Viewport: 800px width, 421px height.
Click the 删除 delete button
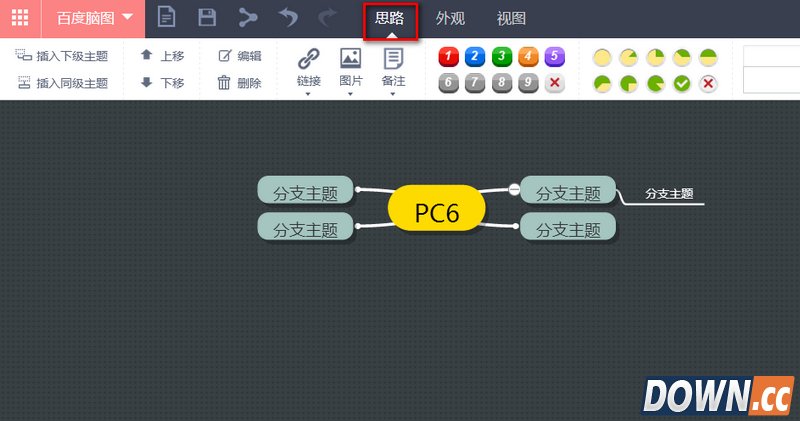click(x=240, y=83)
